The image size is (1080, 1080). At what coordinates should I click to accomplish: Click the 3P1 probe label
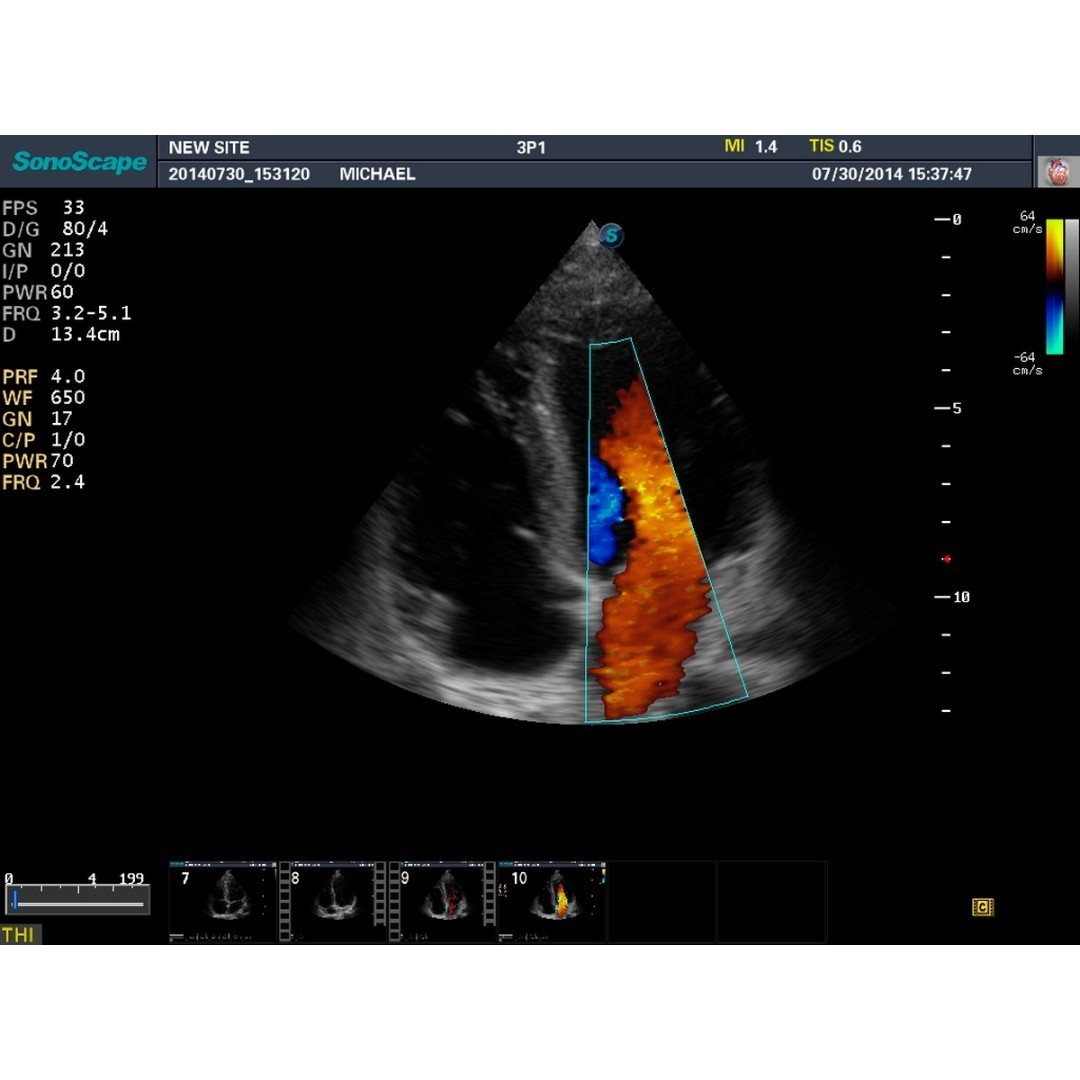pyautogui.click(x=531, y=147)
